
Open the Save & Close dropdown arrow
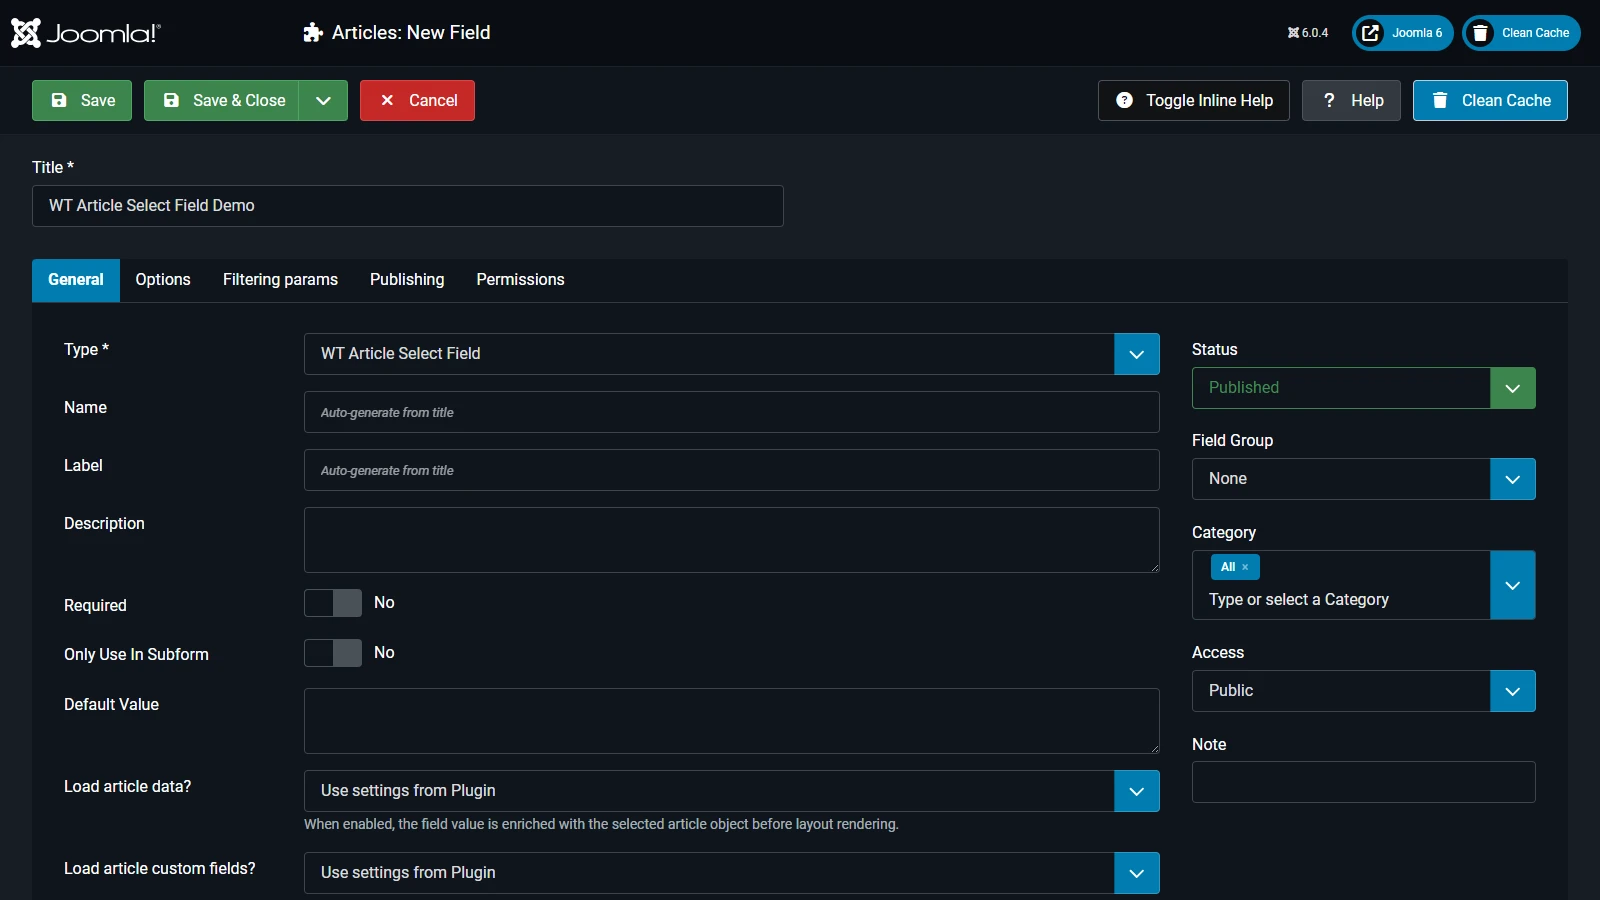323,100
